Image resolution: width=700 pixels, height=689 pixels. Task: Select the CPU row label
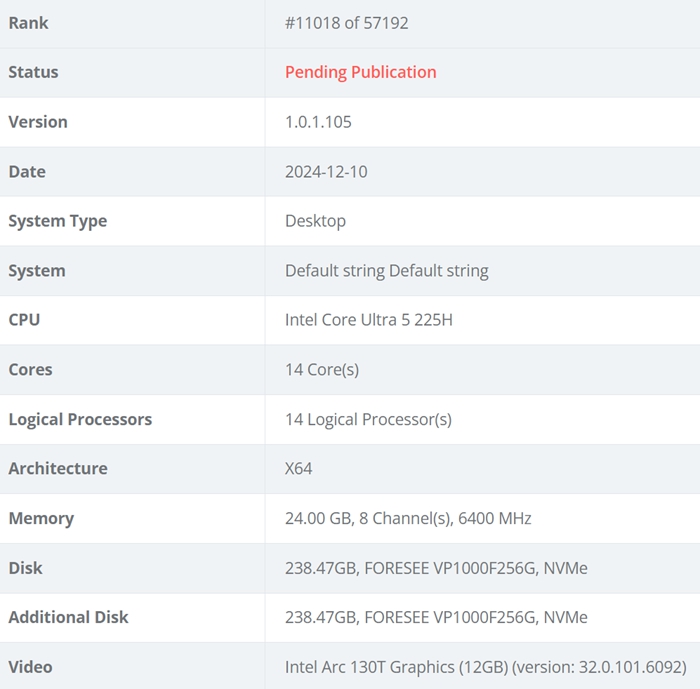click(x=24, y=320)
